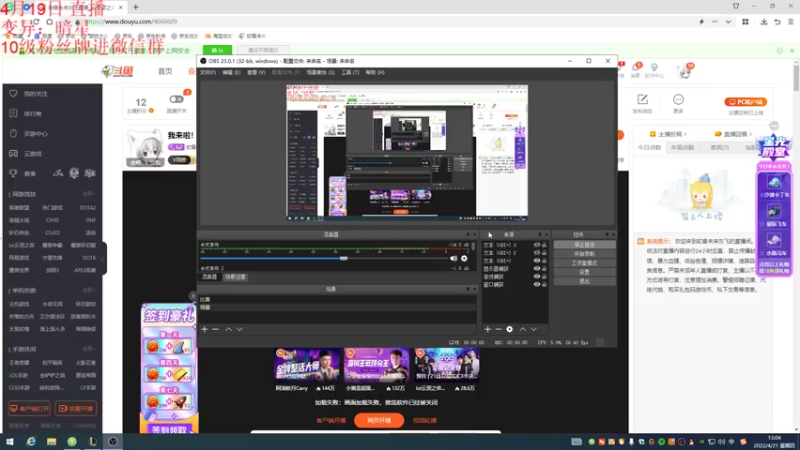Open the 帮助(H) menu in OBS
Viewport: 800px width, 450px height.
375,72
